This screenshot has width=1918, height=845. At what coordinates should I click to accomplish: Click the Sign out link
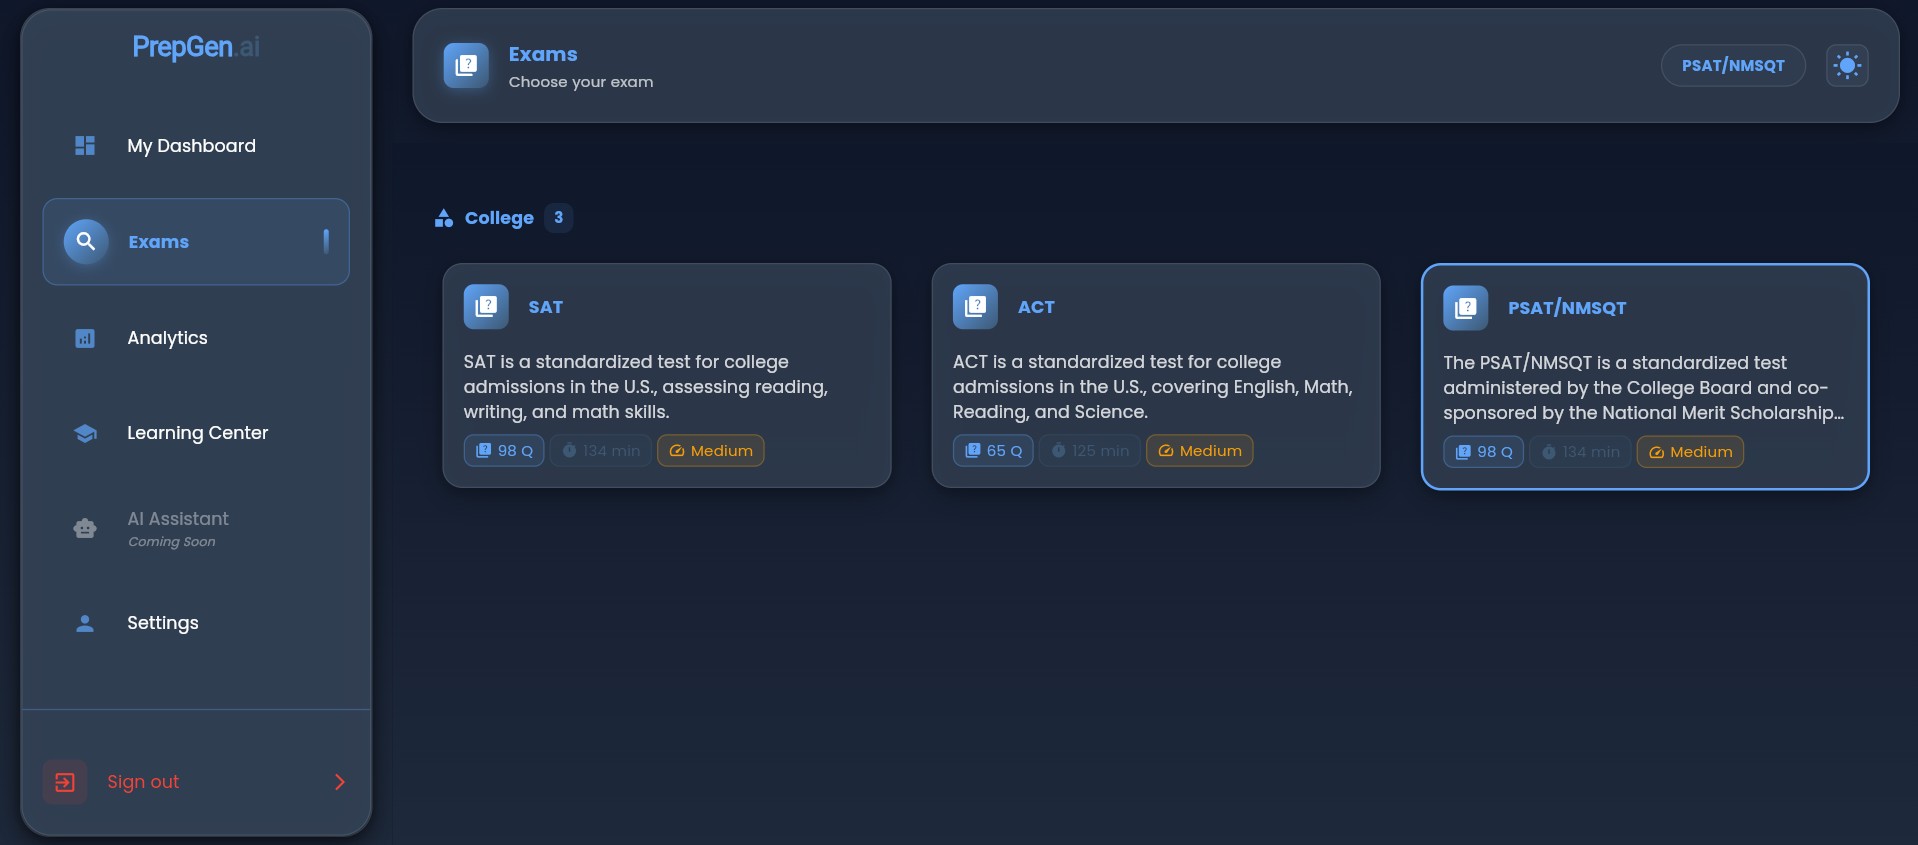tap(143, 782)
